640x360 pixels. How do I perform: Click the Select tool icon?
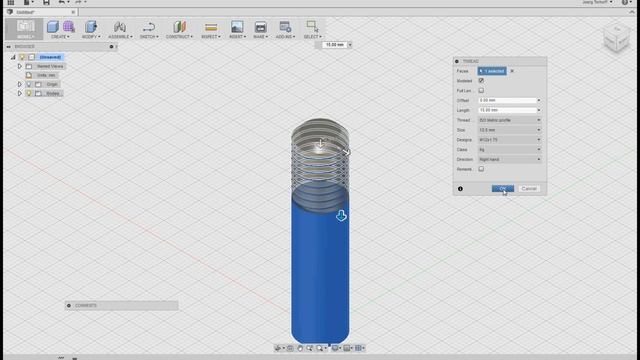pyautogui.click(x=312, y=27)
